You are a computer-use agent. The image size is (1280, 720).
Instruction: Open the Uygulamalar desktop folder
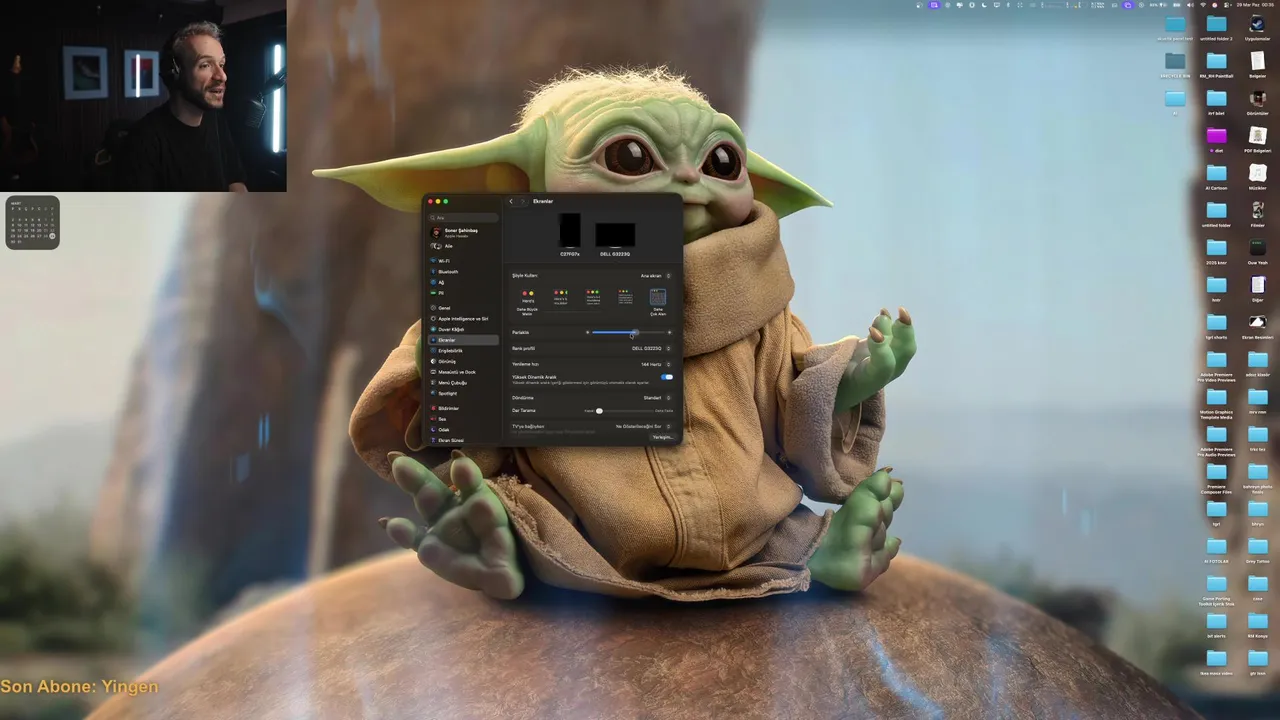[x=1258, y=27]
